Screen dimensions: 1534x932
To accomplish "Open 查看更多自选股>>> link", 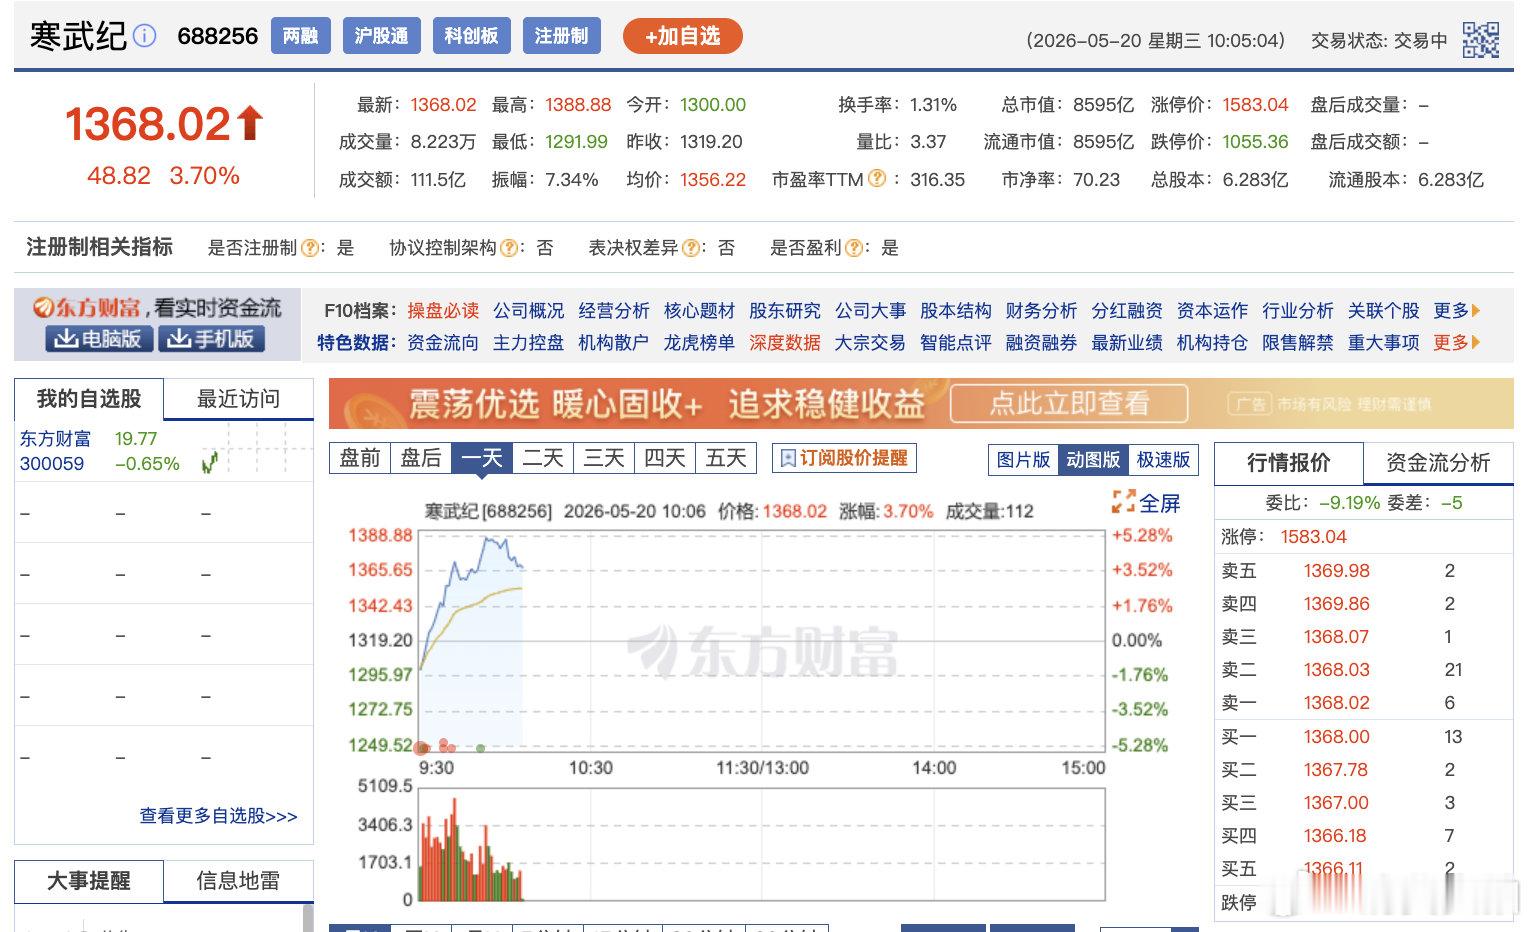I will (x=219, y=816).
